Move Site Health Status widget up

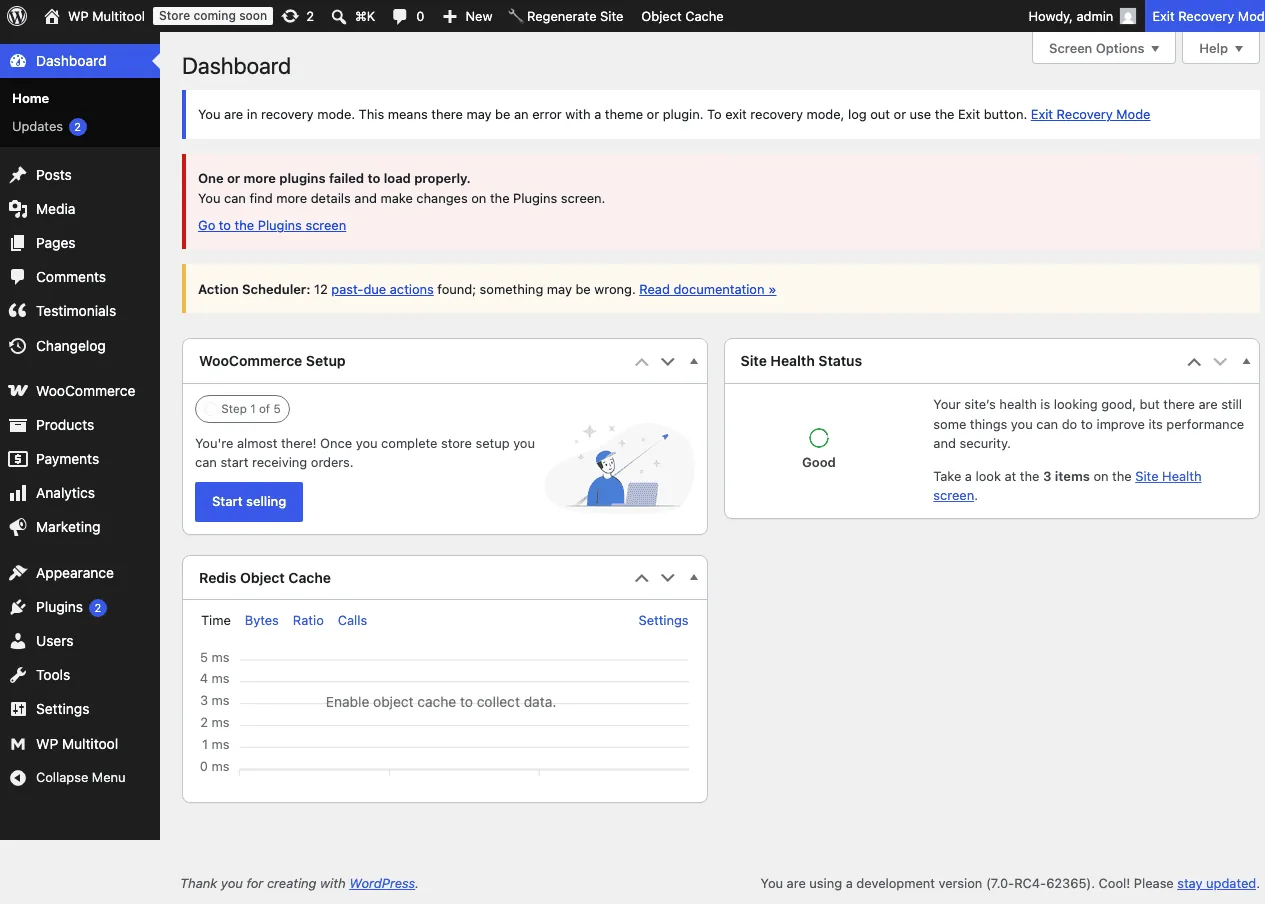(1194, 362)
